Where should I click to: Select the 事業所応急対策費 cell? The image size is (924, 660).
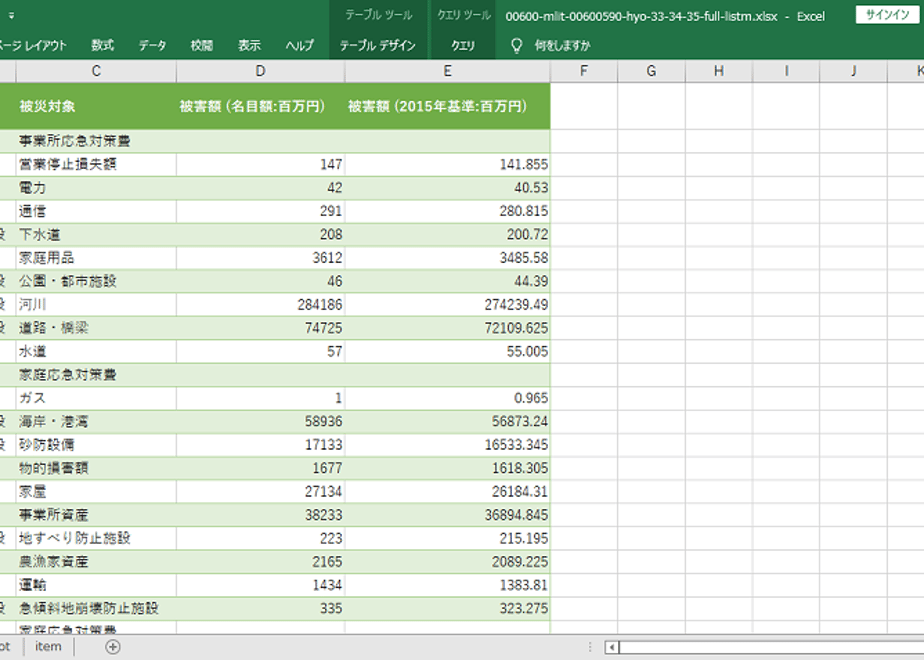(x=96, y=141)
